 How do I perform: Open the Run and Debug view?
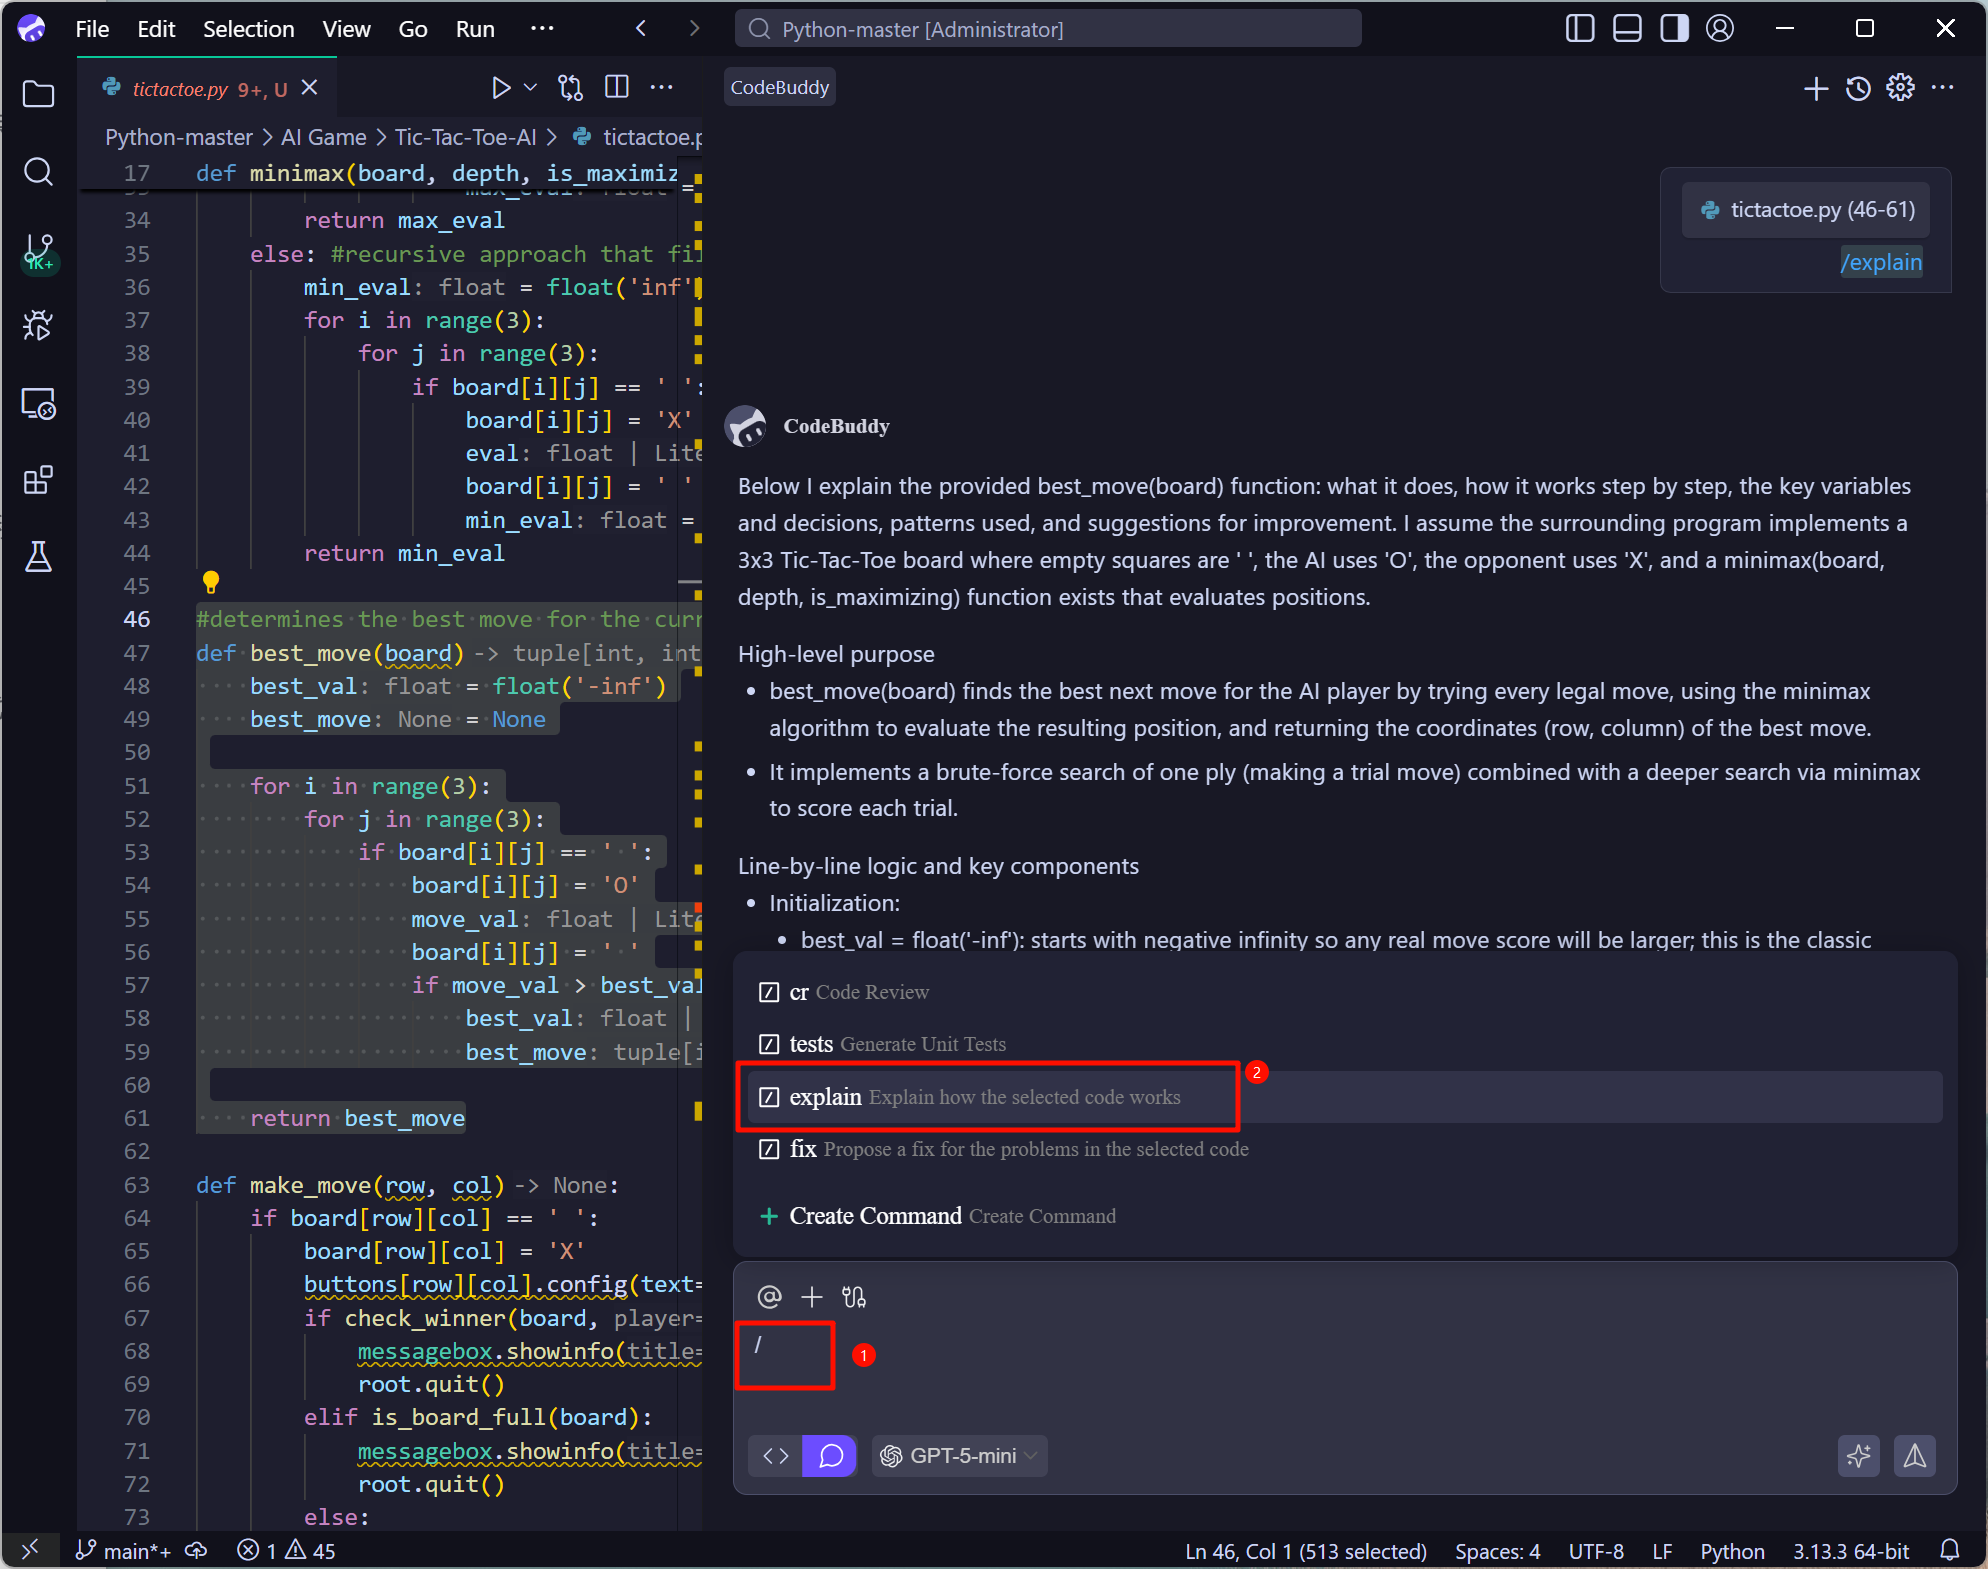click(38, 326)
